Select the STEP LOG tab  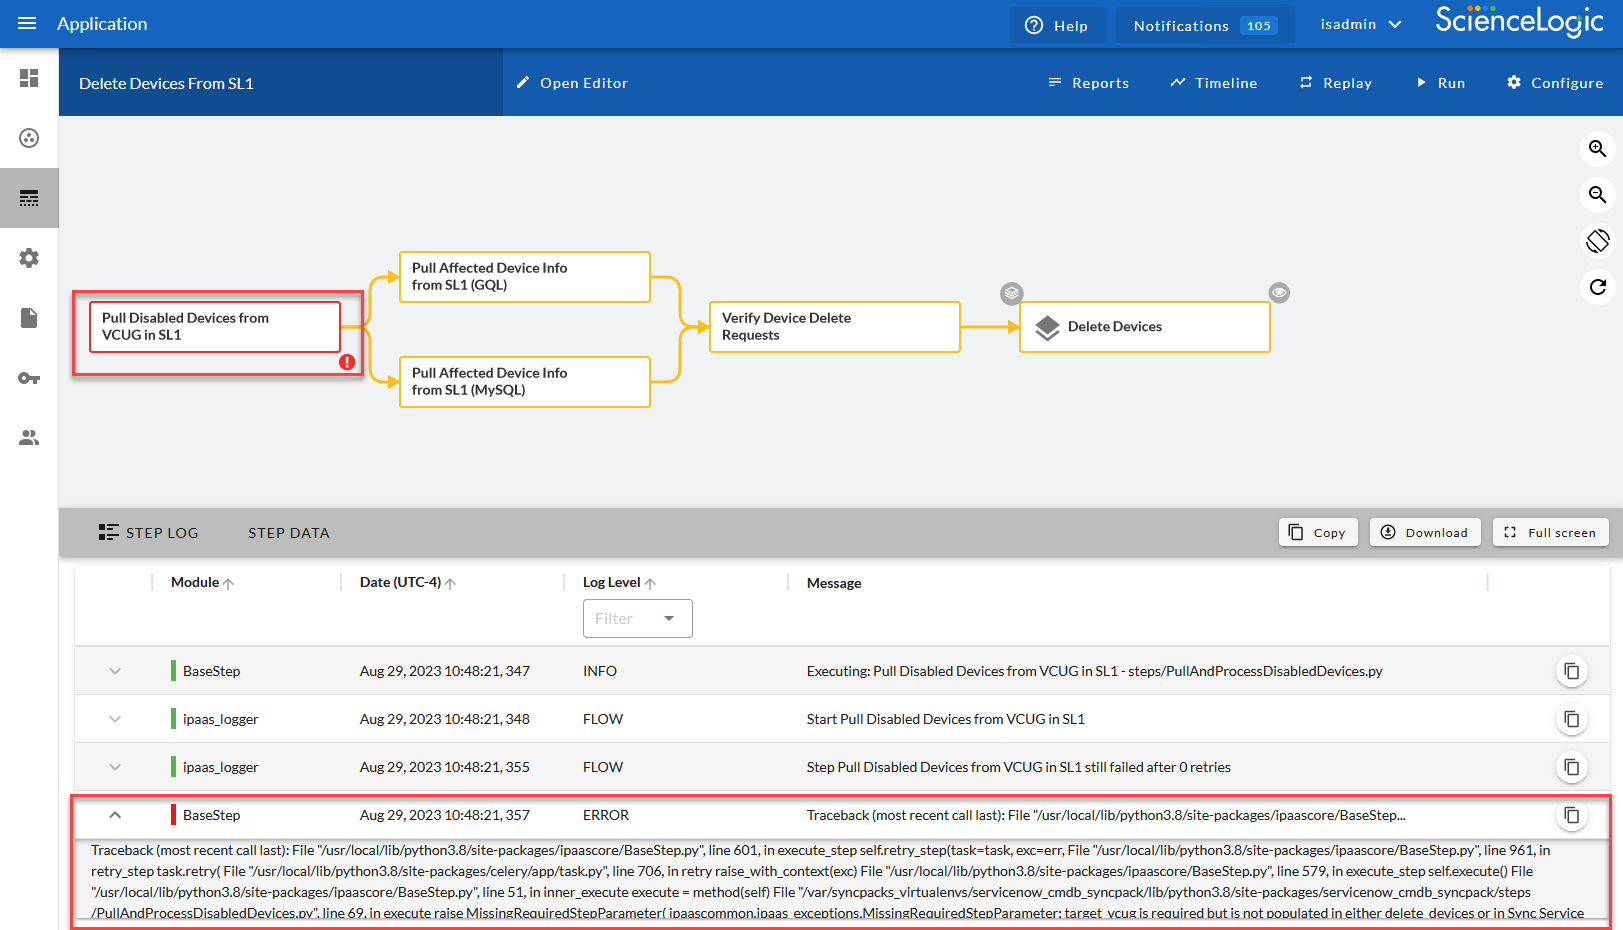pos(149,533)
